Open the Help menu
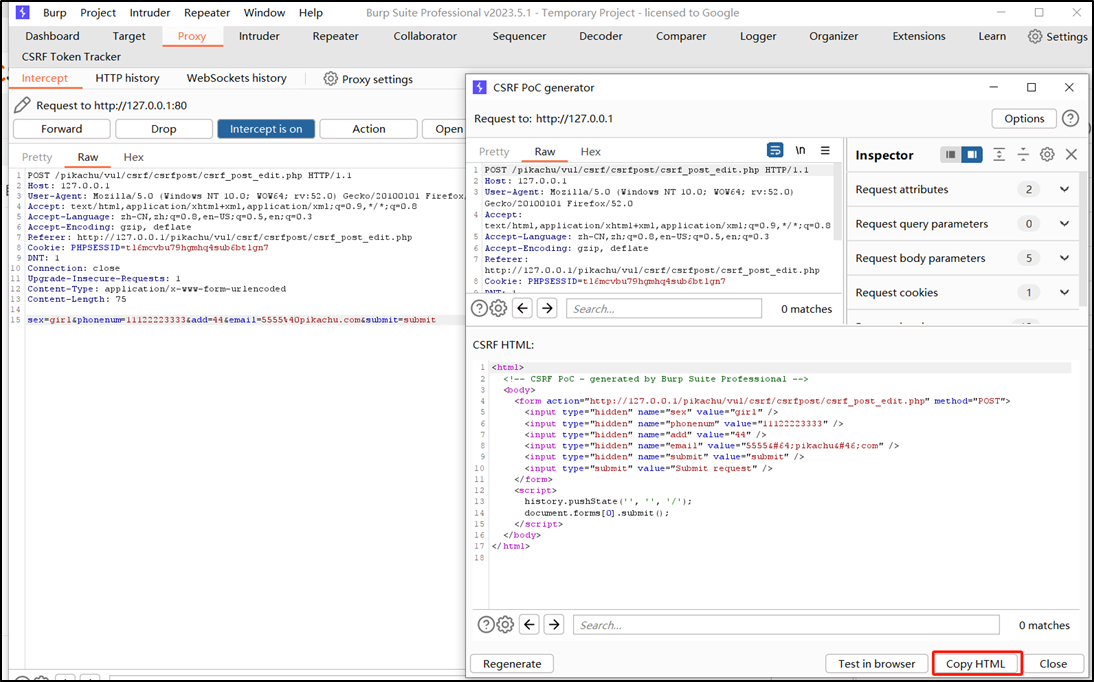The width and height of the screenshot is (1094, 682). 310,13
